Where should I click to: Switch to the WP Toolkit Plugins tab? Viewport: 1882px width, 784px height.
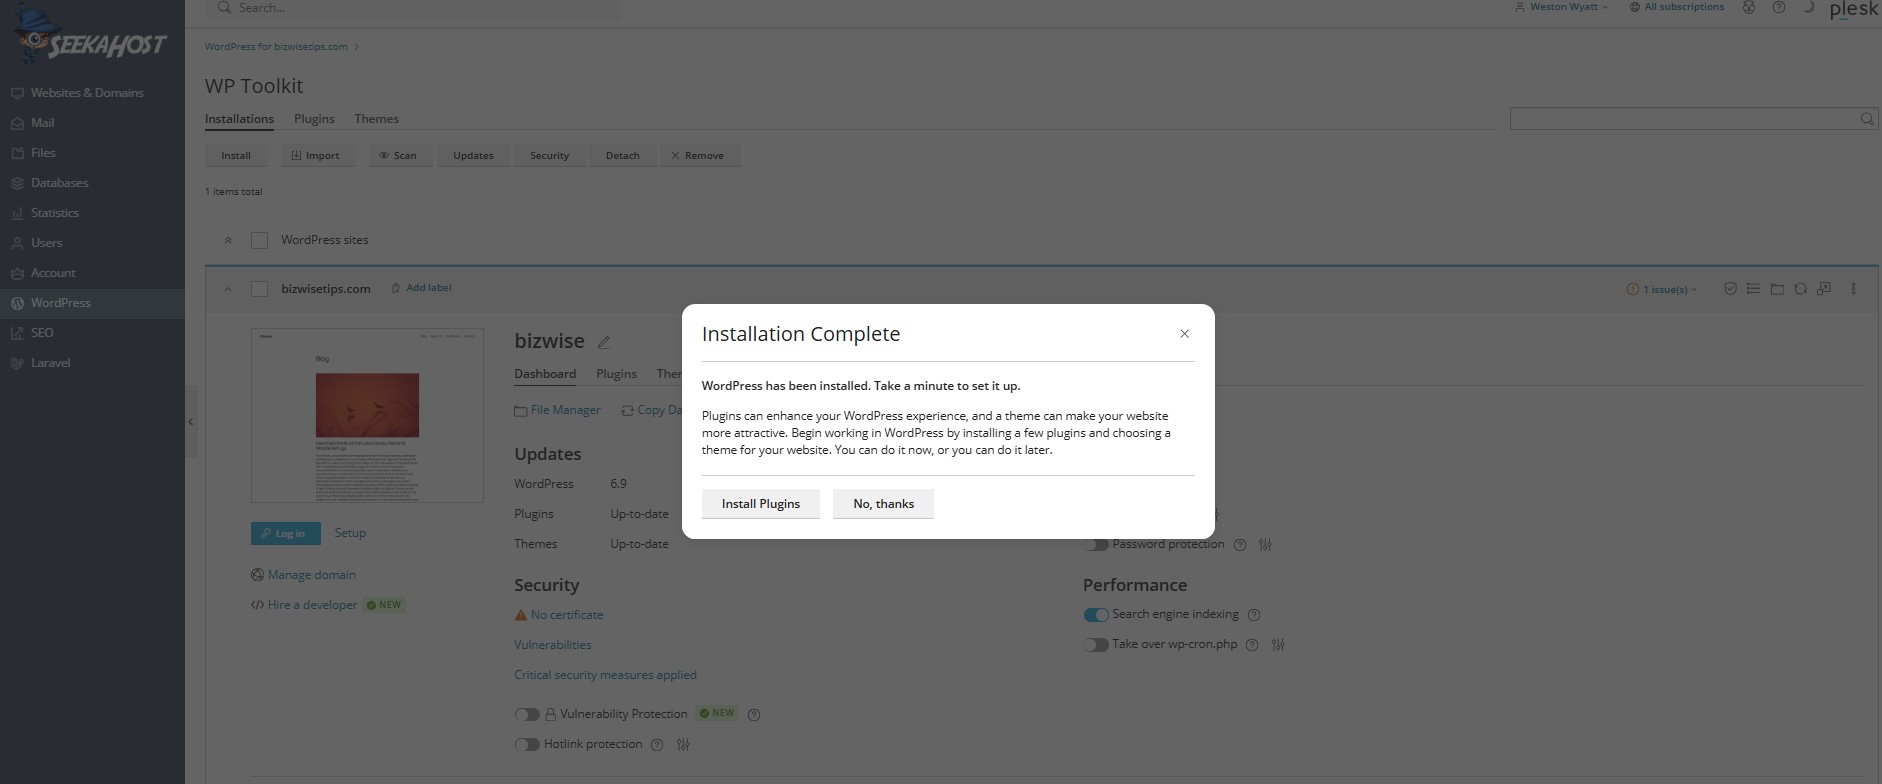314,119
